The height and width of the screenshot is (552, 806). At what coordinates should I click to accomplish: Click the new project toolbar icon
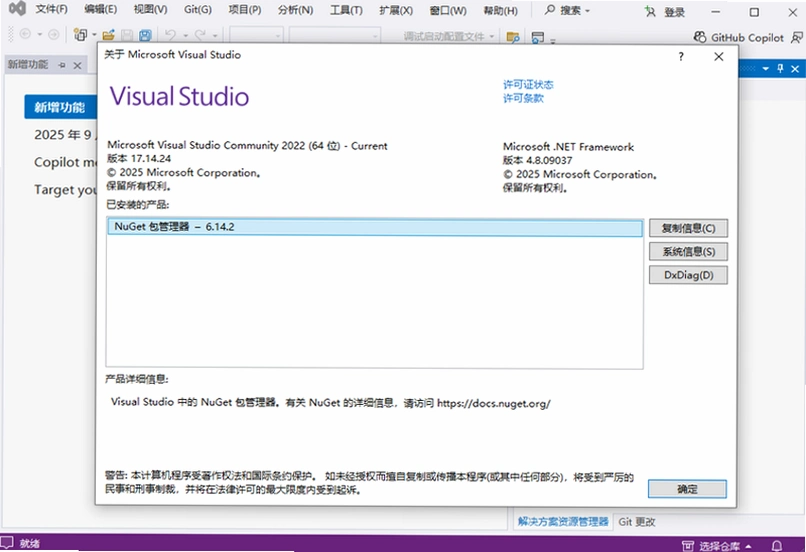tap(80, 35)
